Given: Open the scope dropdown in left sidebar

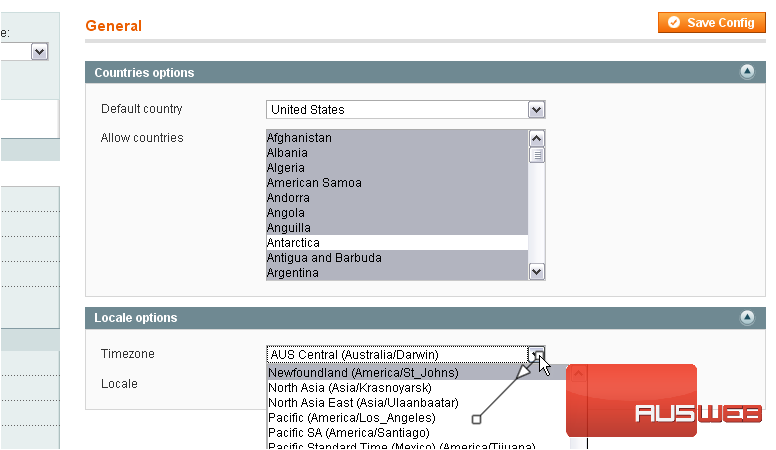Looking at the screenshot, I should (39, 52).
